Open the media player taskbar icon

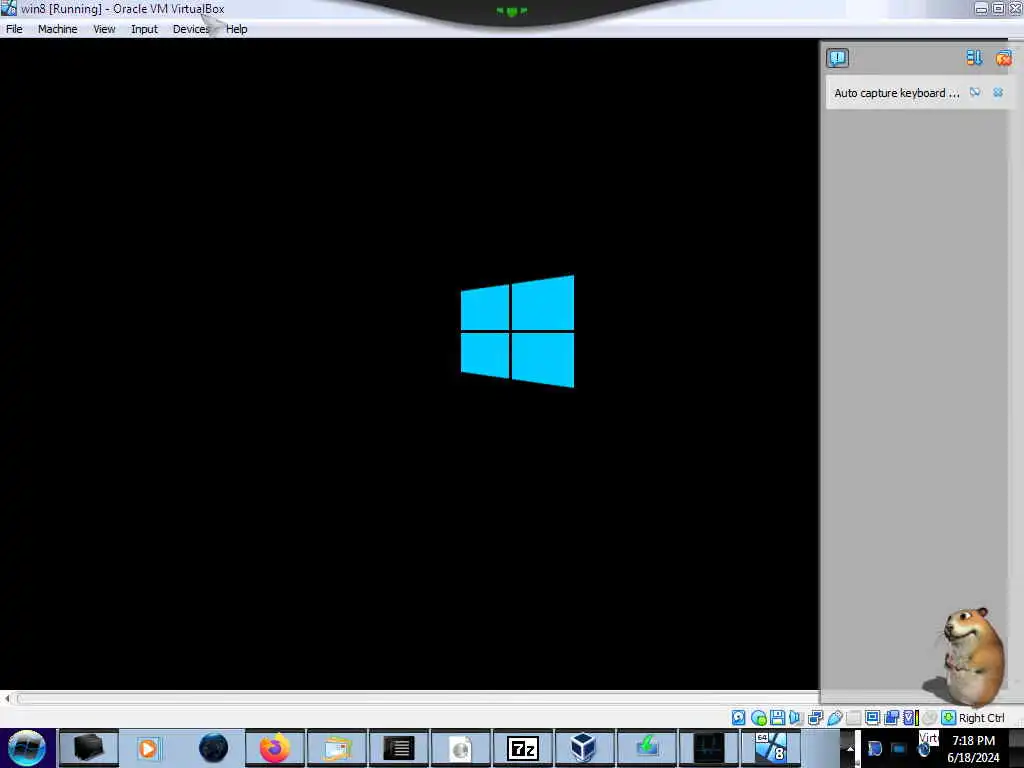point(148,748)
